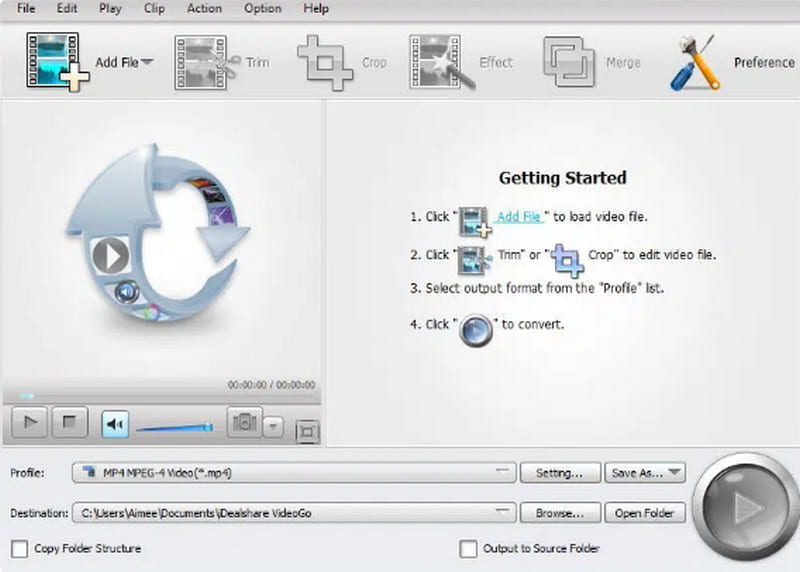This screenshot has height=572, width=800.
Task: Open the Destination path dropdown
Action: tap(504, 513)
